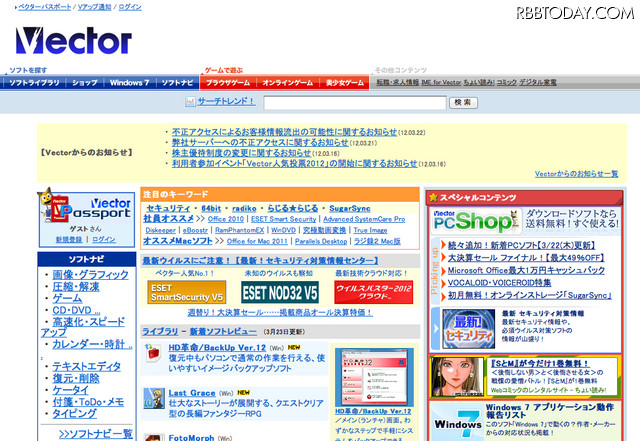Open テキストエディタ category

[87, 366]
